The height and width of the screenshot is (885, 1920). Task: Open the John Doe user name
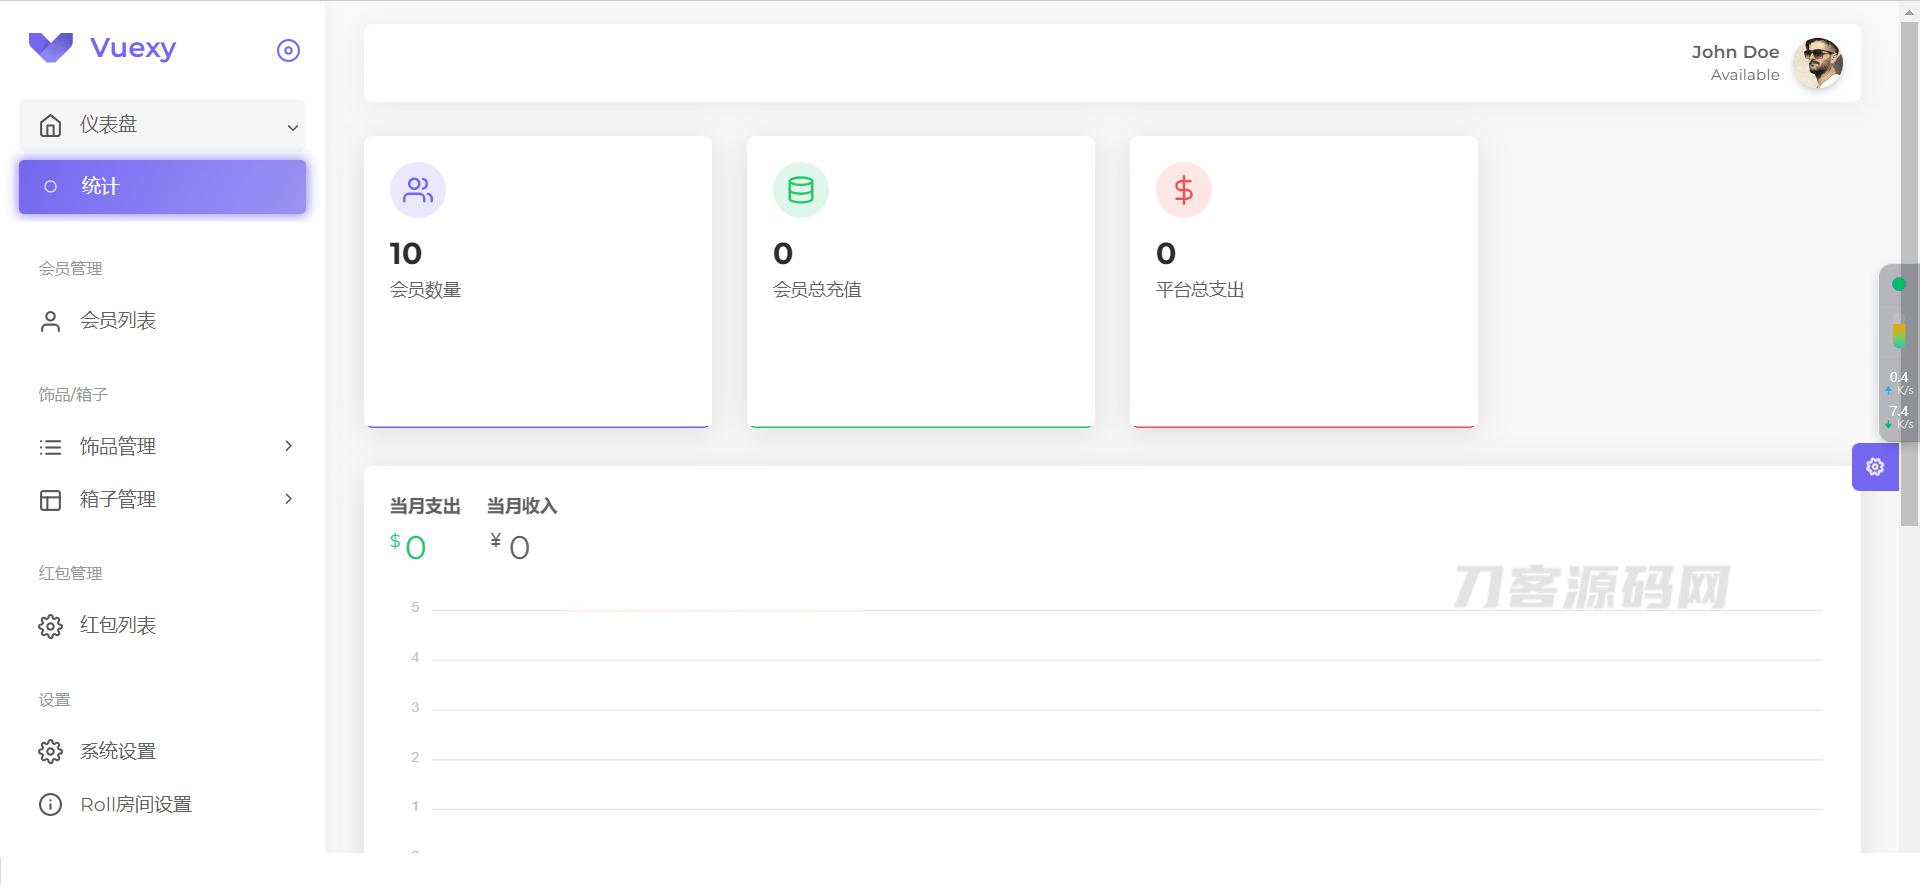tap(1735, 52)
